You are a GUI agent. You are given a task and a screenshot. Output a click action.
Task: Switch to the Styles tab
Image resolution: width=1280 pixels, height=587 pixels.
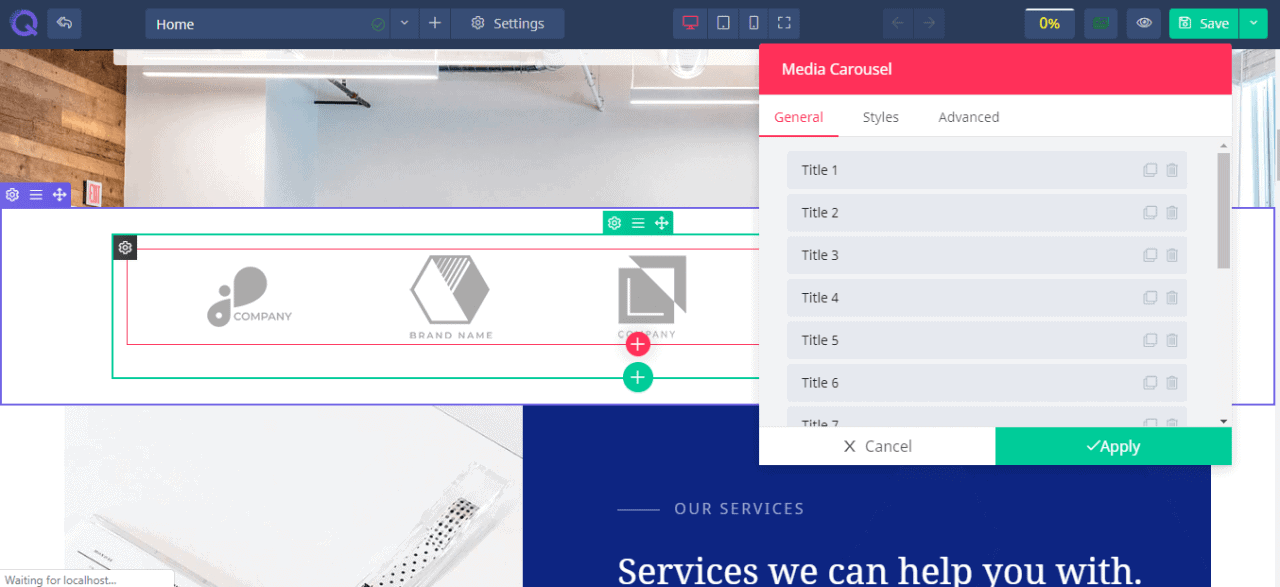point(880,117)
